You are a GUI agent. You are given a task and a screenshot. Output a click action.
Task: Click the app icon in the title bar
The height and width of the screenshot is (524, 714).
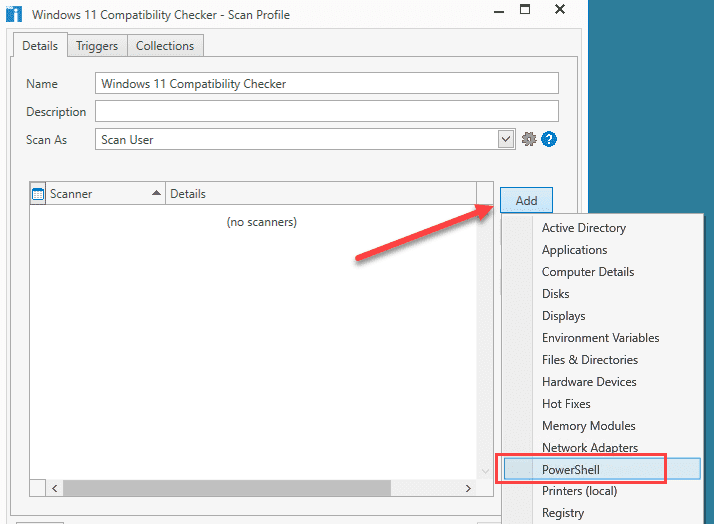point(14,14)
